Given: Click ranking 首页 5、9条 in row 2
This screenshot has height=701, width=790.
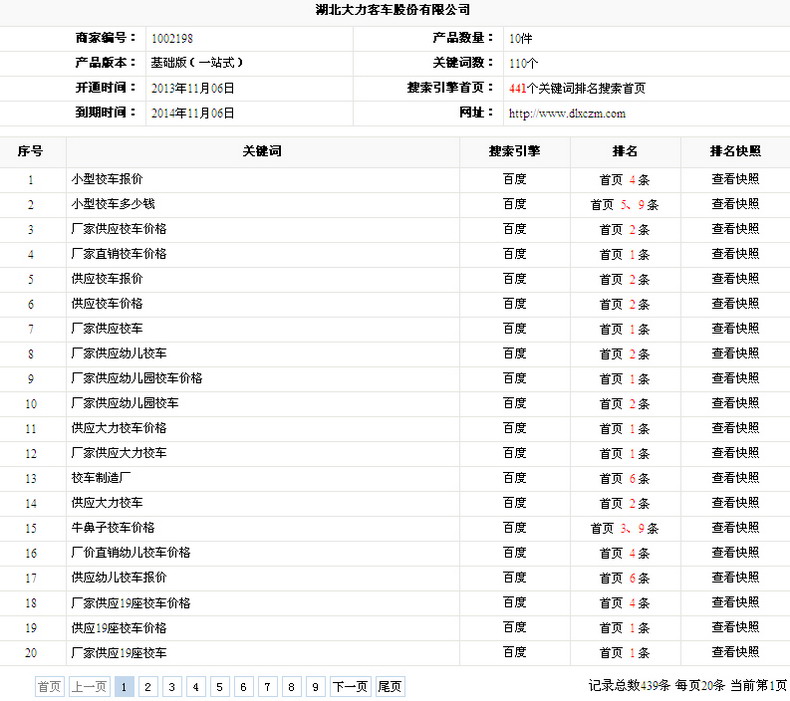Looking at the screenshot, I should pyautogui.click(x=625, y=205).
